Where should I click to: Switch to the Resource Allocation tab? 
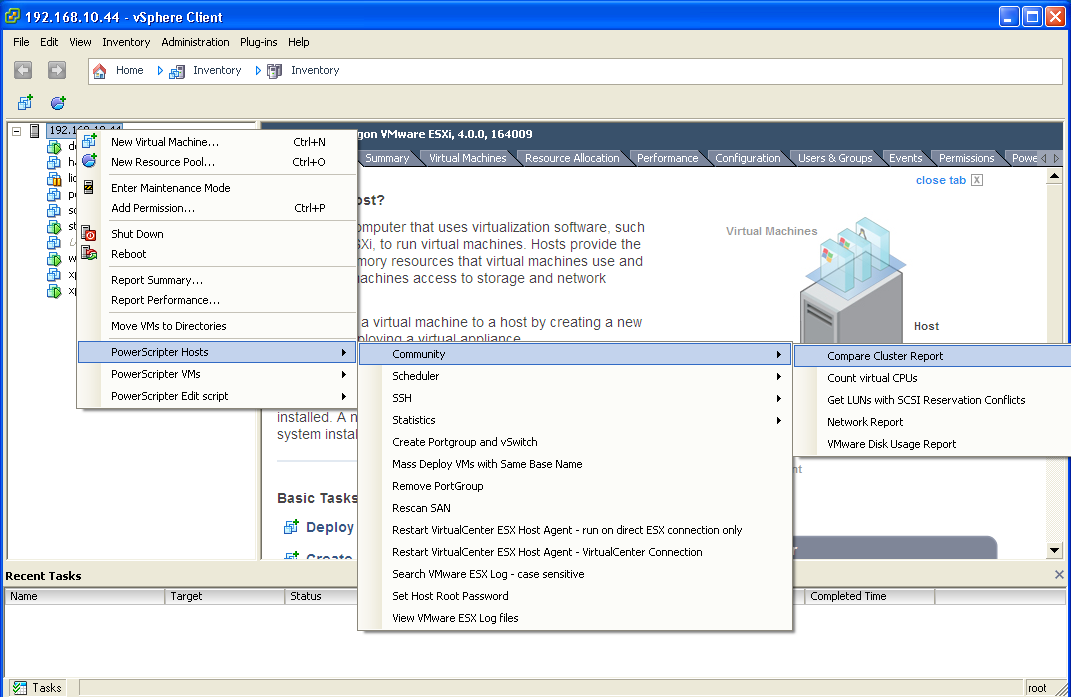[x=572, y=158]
